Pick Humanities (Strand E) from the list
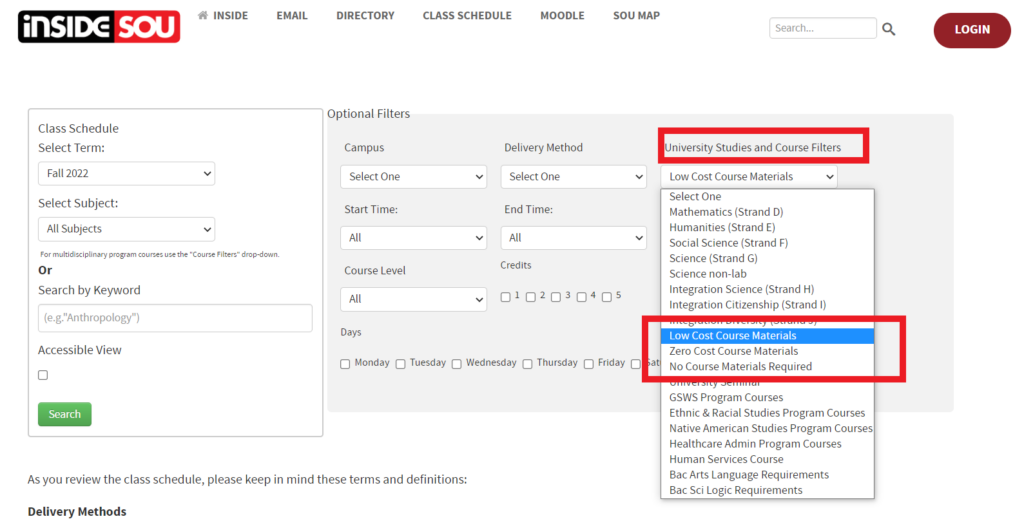Image resolution: width=1024 pixels, height=528 pixels. [x=726, y=228]
